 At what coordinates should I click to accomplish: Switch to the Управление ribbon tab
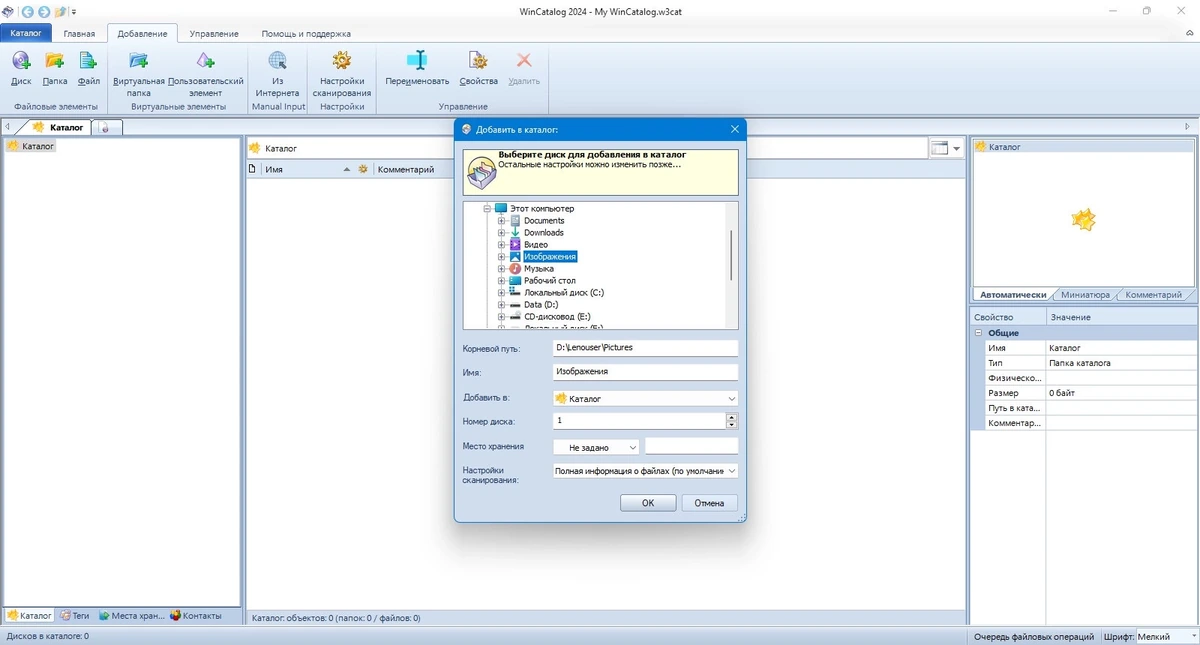coord(214,33)
